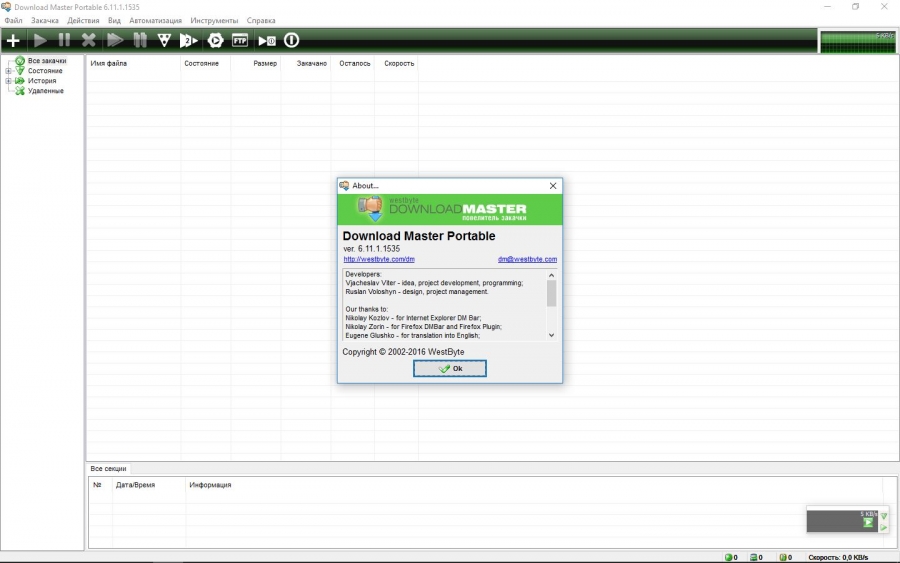
Task: Click the queued downloads counter in status bar
Action: [x=757, y=557]
